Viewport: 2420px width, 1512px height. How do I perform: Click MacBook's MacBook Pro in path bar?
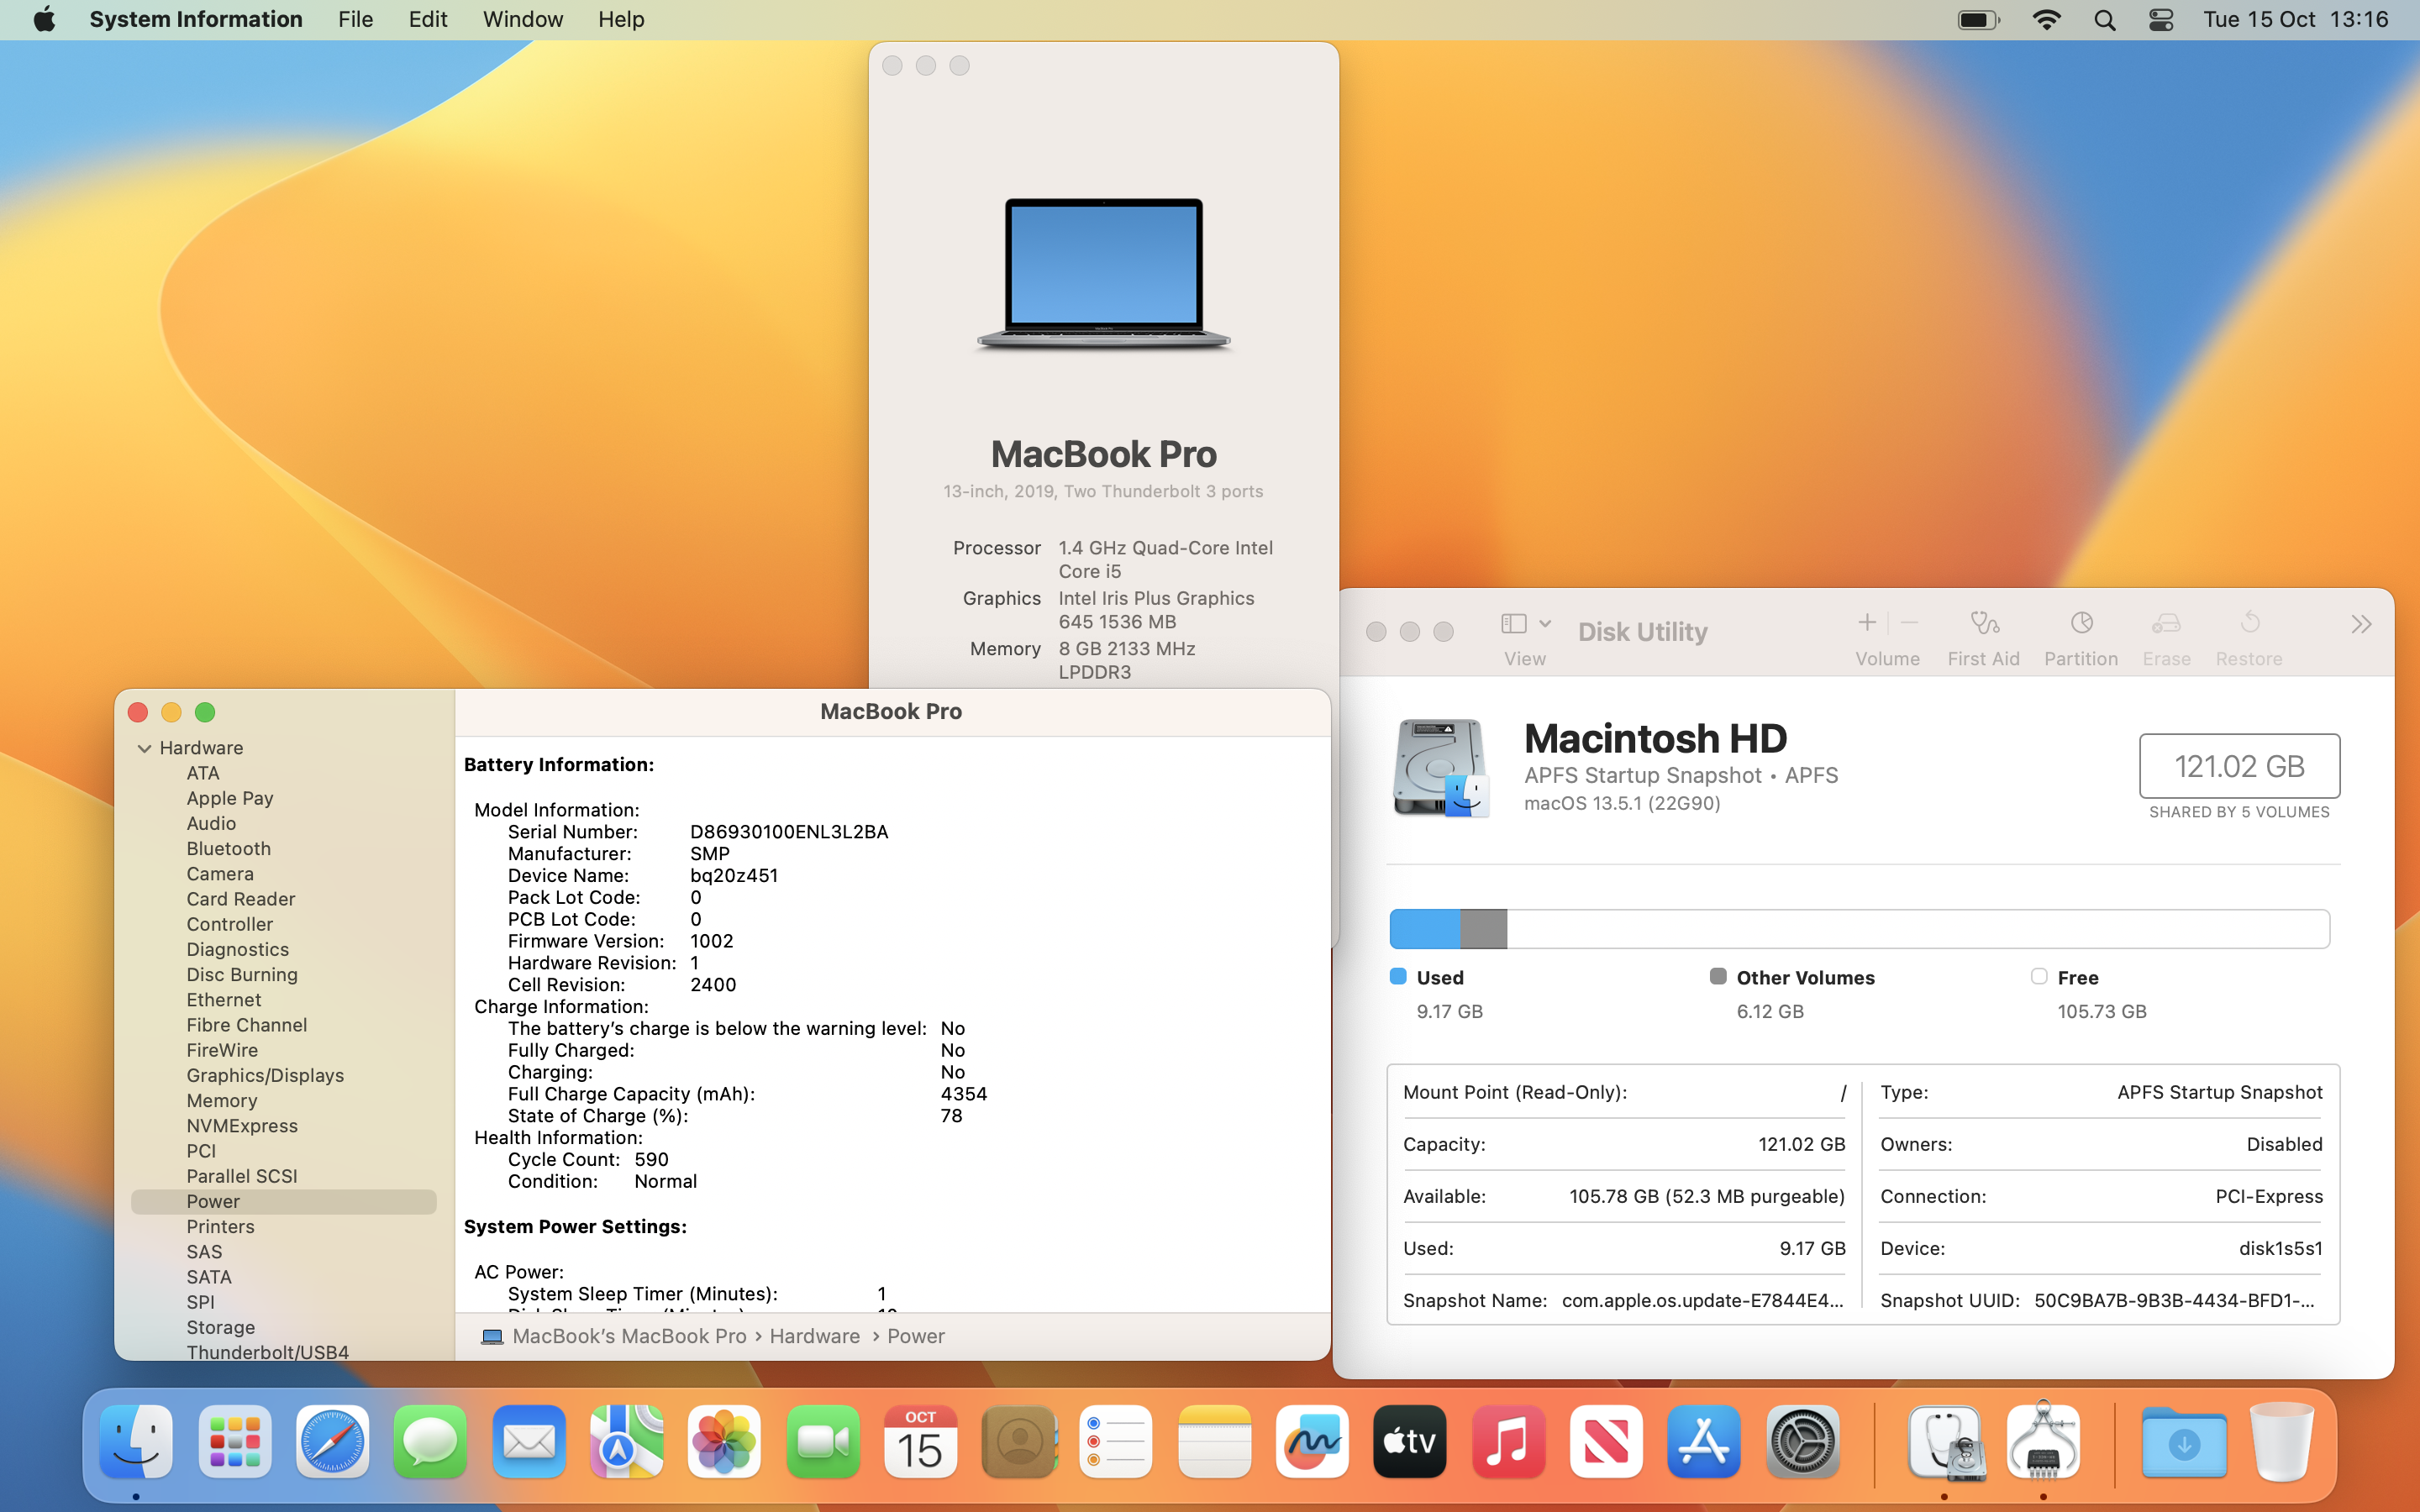(x=629, y=1336)
